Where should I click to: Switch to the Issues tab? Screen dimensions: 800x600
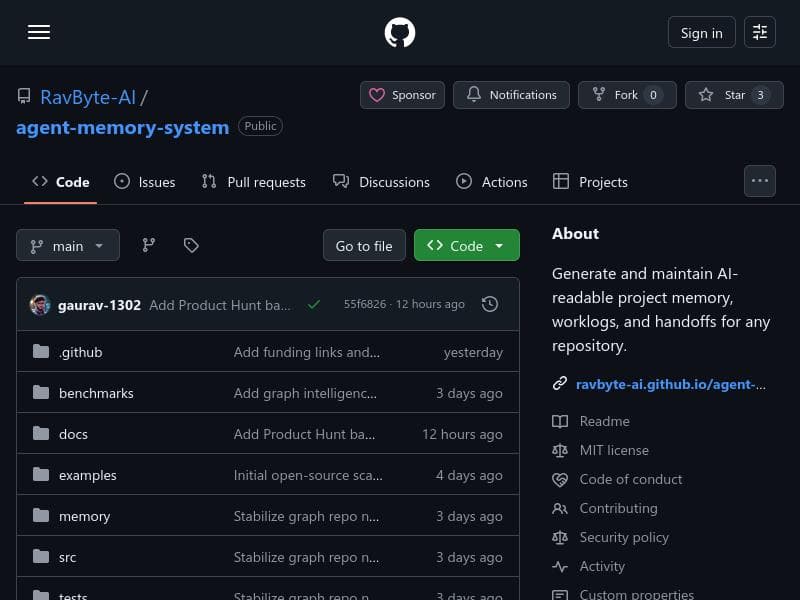[x=145, y=182]
